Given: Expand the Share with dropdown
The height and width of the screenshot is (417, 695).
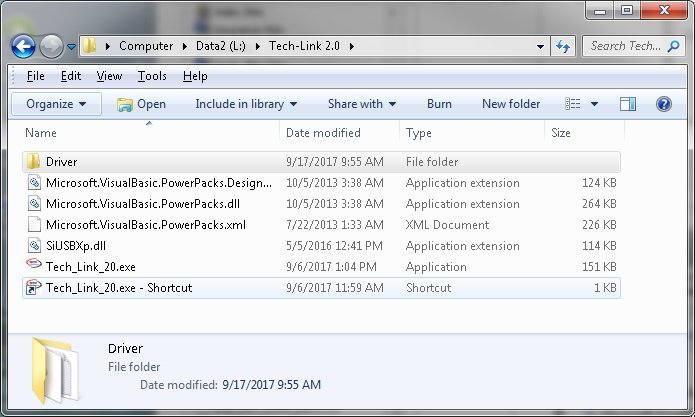Looking at the screenshot, I should [x=361, y=104].
